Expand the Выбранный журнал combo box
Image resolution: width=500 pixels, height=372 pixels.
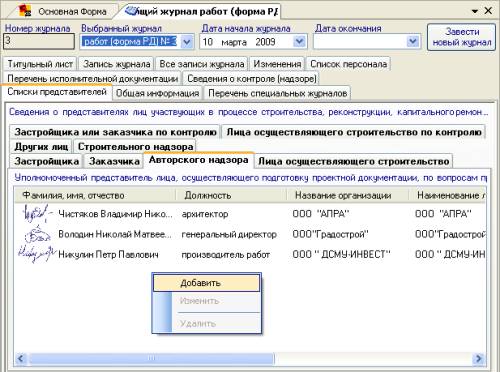187,42
